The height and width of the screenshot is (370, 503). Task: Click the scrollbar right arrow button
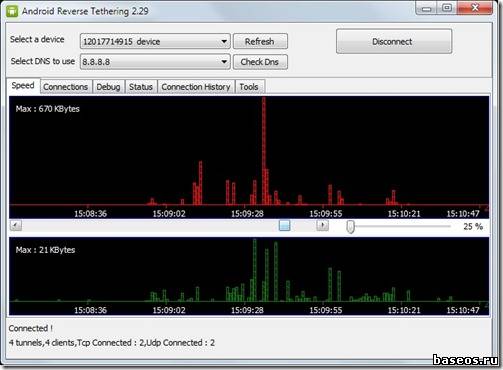point(322,226)
